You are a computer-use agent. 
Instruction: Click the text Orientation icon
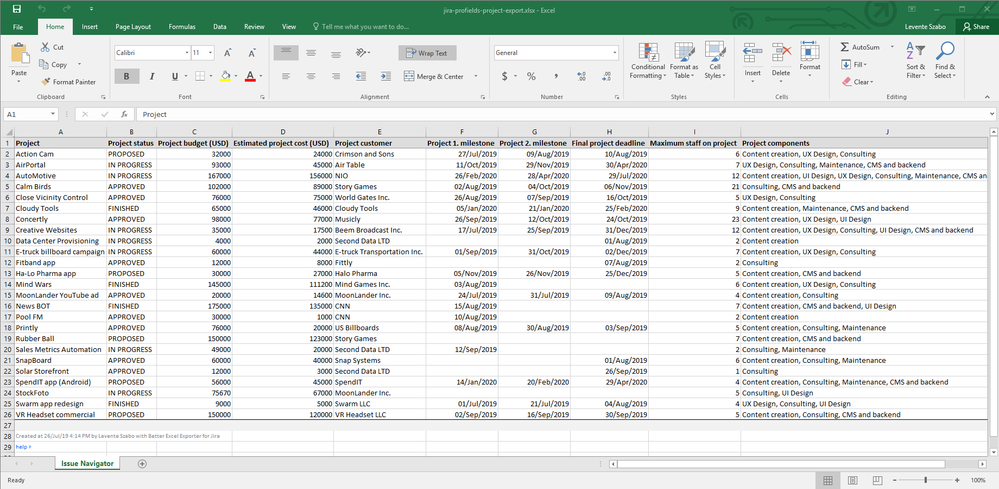[361, 53]
